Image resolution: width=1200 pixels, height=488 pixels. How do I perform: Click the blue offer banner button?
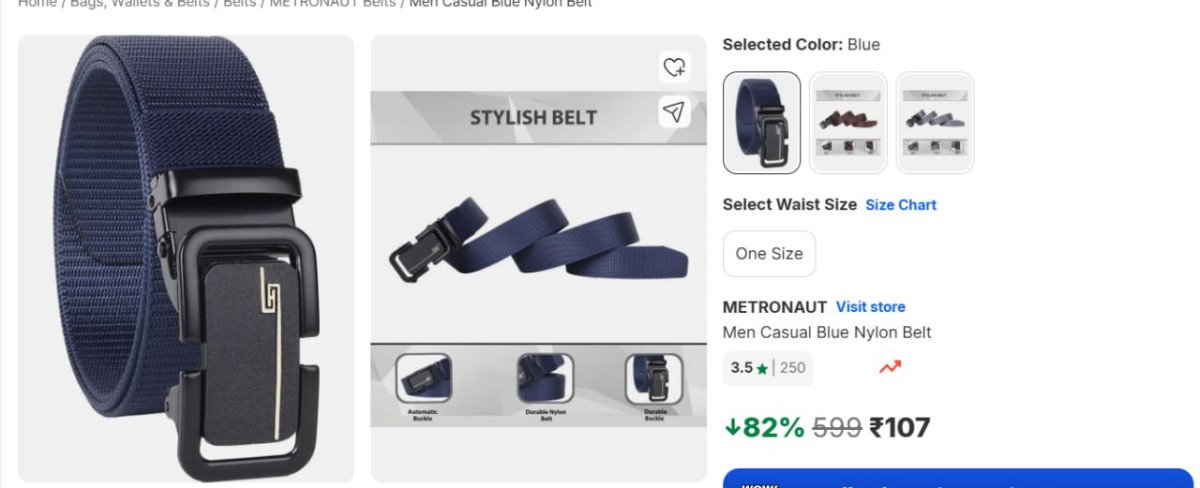(957, 478)
